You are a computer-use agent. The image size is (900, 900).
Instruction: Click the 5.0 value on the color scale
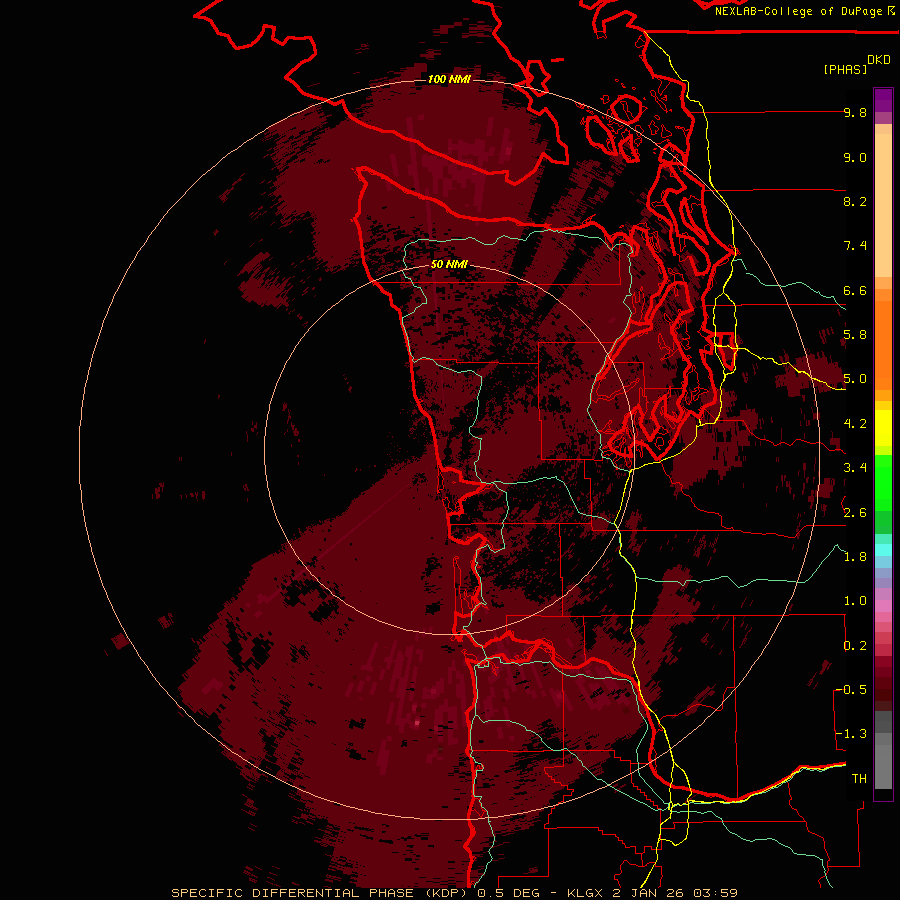(x=855, y=379)
